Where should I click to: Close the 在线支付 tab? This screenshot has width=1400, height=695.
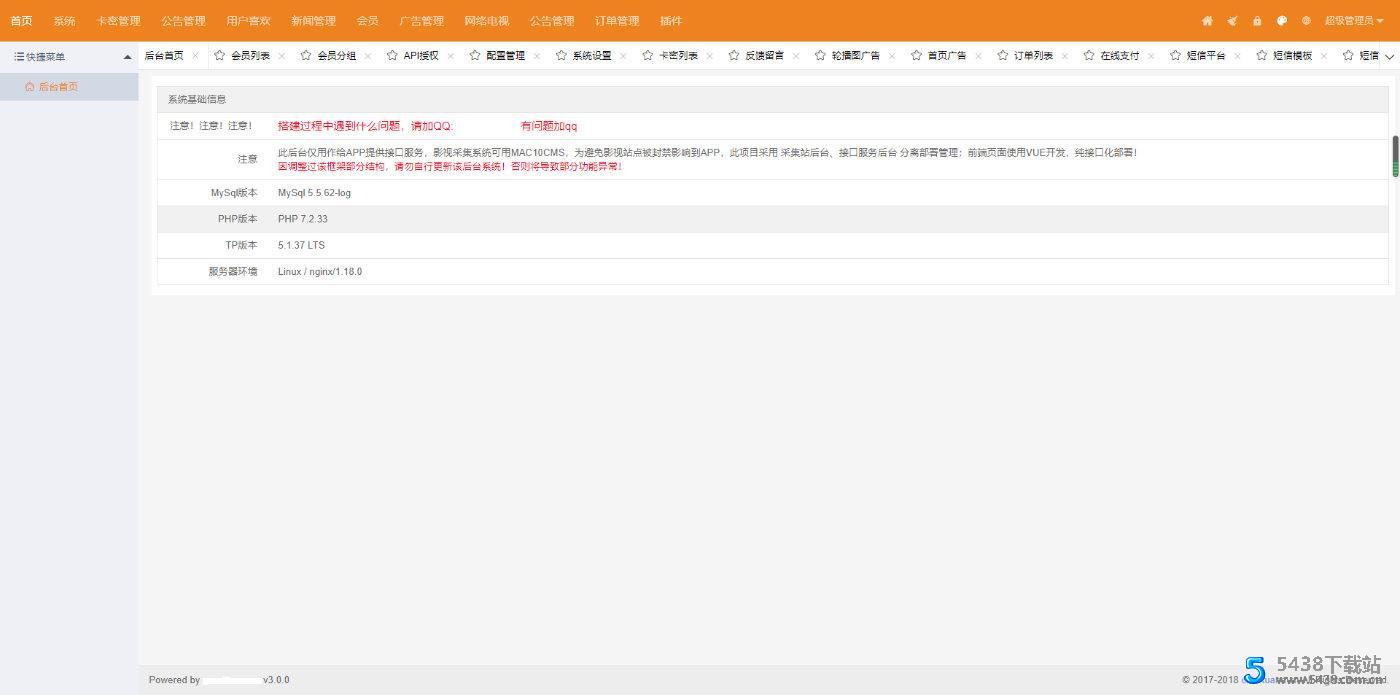tap(1151, 56)
